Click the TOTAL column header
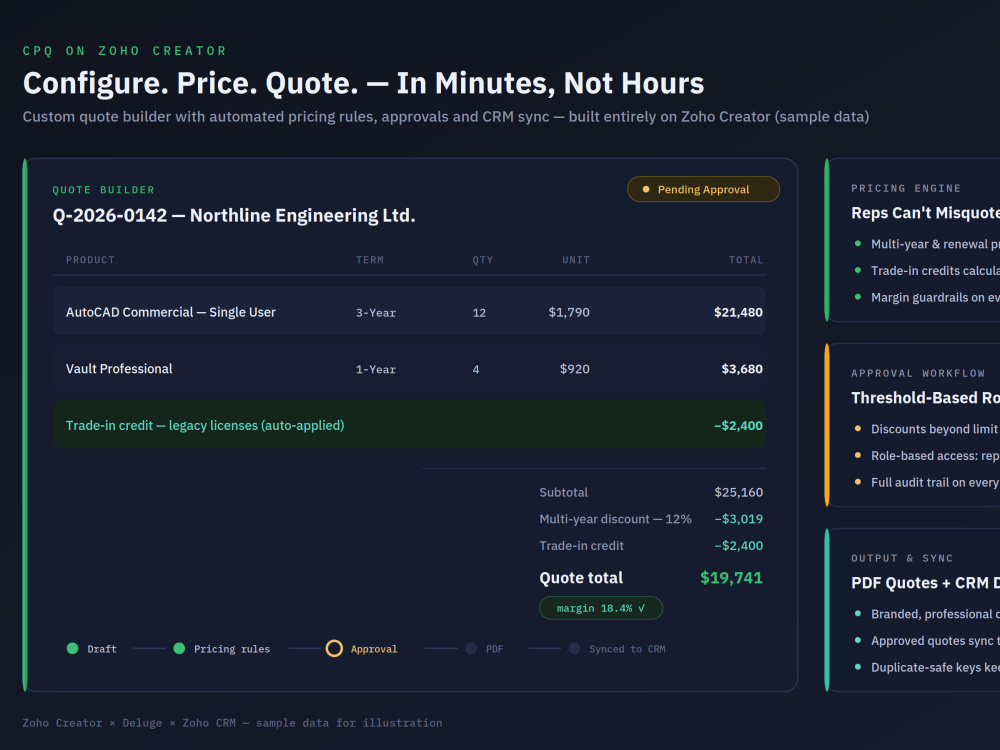Screen dimensions: 1000x750 (x=746, y=260)
